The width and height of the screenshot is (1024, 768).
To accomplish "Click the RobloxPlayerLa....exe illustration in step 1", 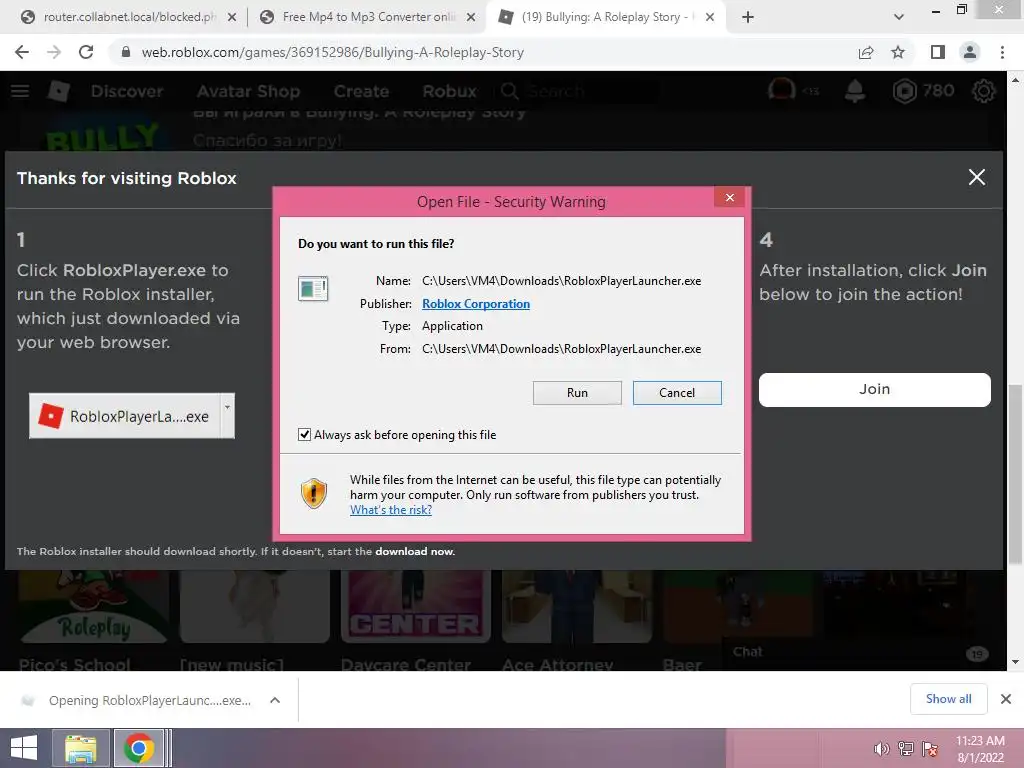I will click(132, 416).
